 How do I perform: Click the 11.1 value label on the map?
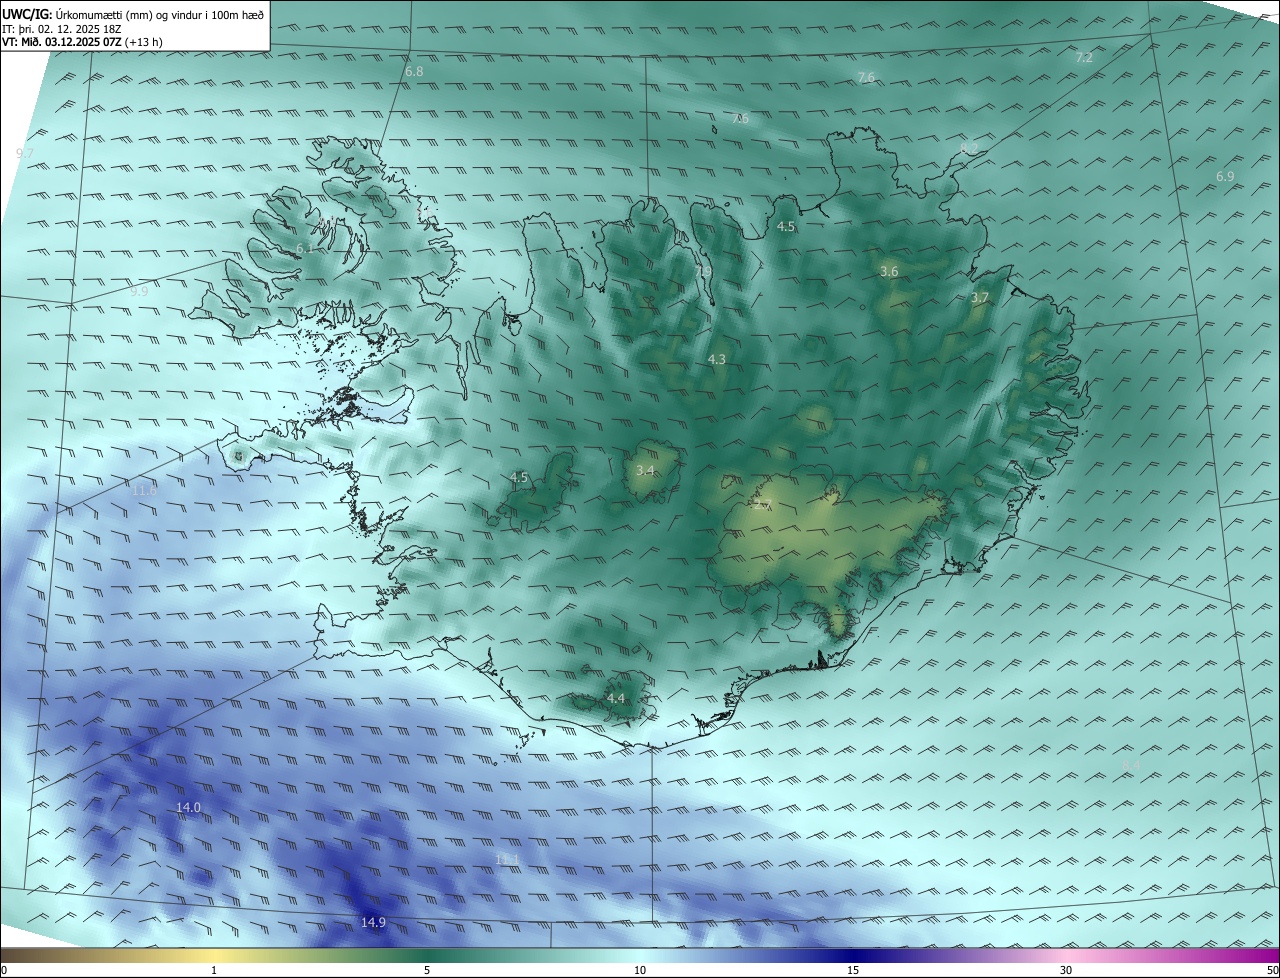click(508, 860)
